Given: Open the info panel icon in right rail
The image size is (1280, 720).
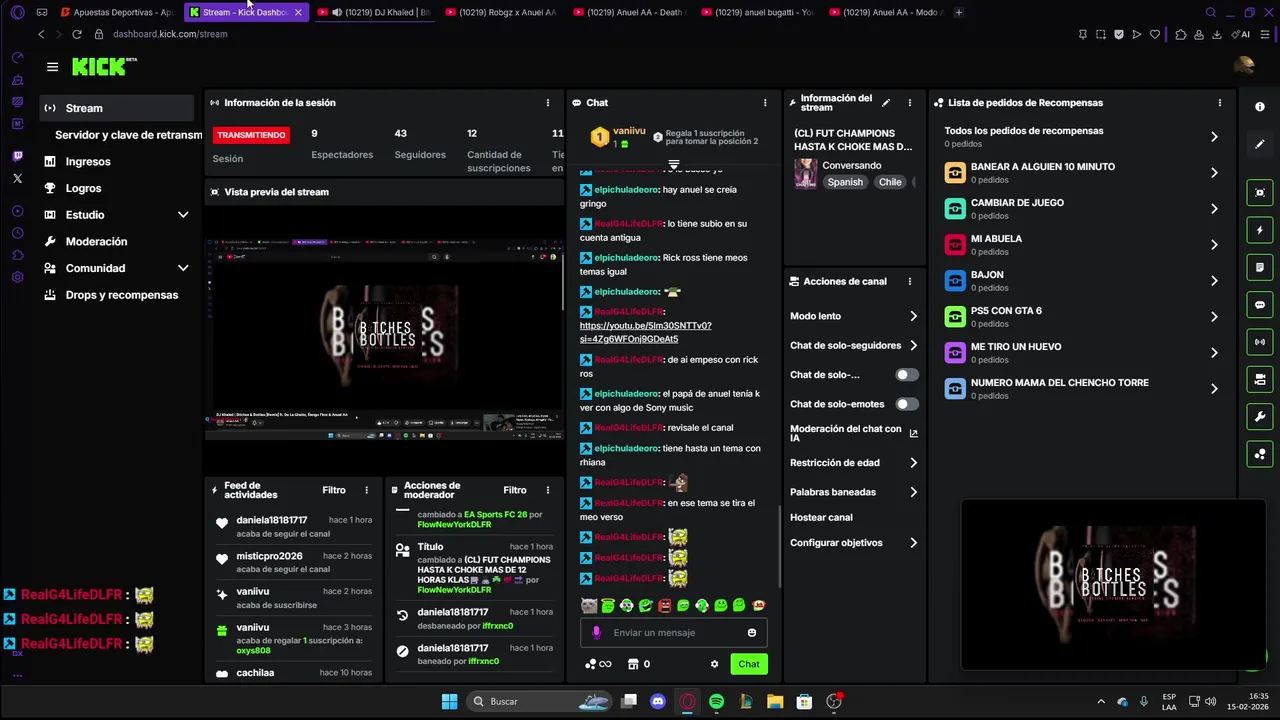Looking at the screenshot, I should [1260, 107].
